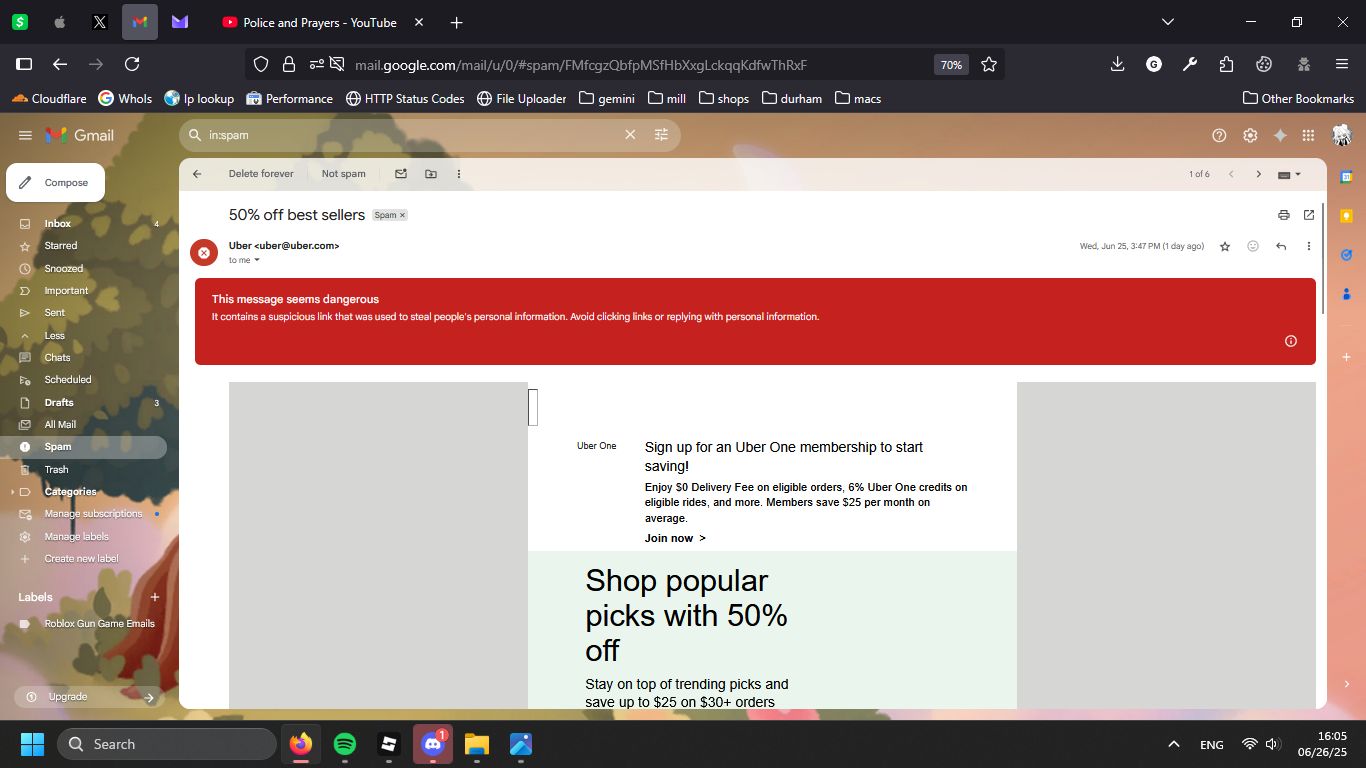
Task: Click Upgrade storage button
Action: pos(90,697)
